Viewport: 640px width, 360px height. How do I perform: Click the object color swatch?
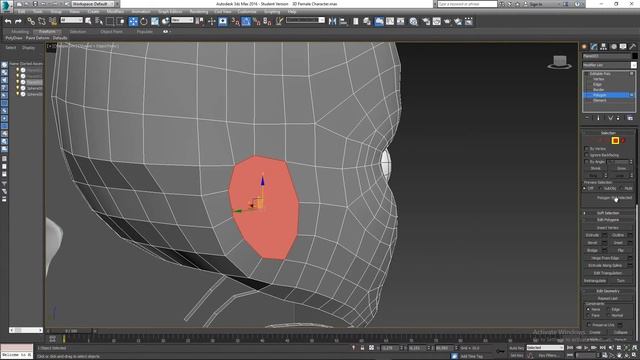coord(634,56)
